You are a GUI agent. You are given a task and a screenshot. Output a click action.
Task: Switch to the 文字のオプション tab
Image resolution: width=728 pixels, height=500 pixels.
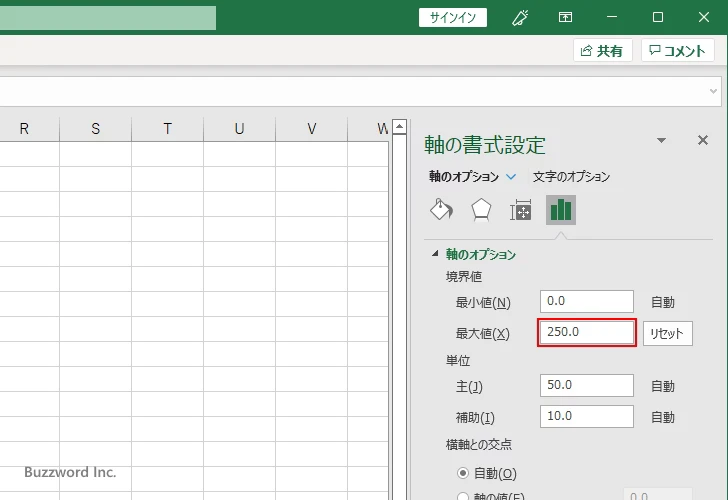pos(571,177)
